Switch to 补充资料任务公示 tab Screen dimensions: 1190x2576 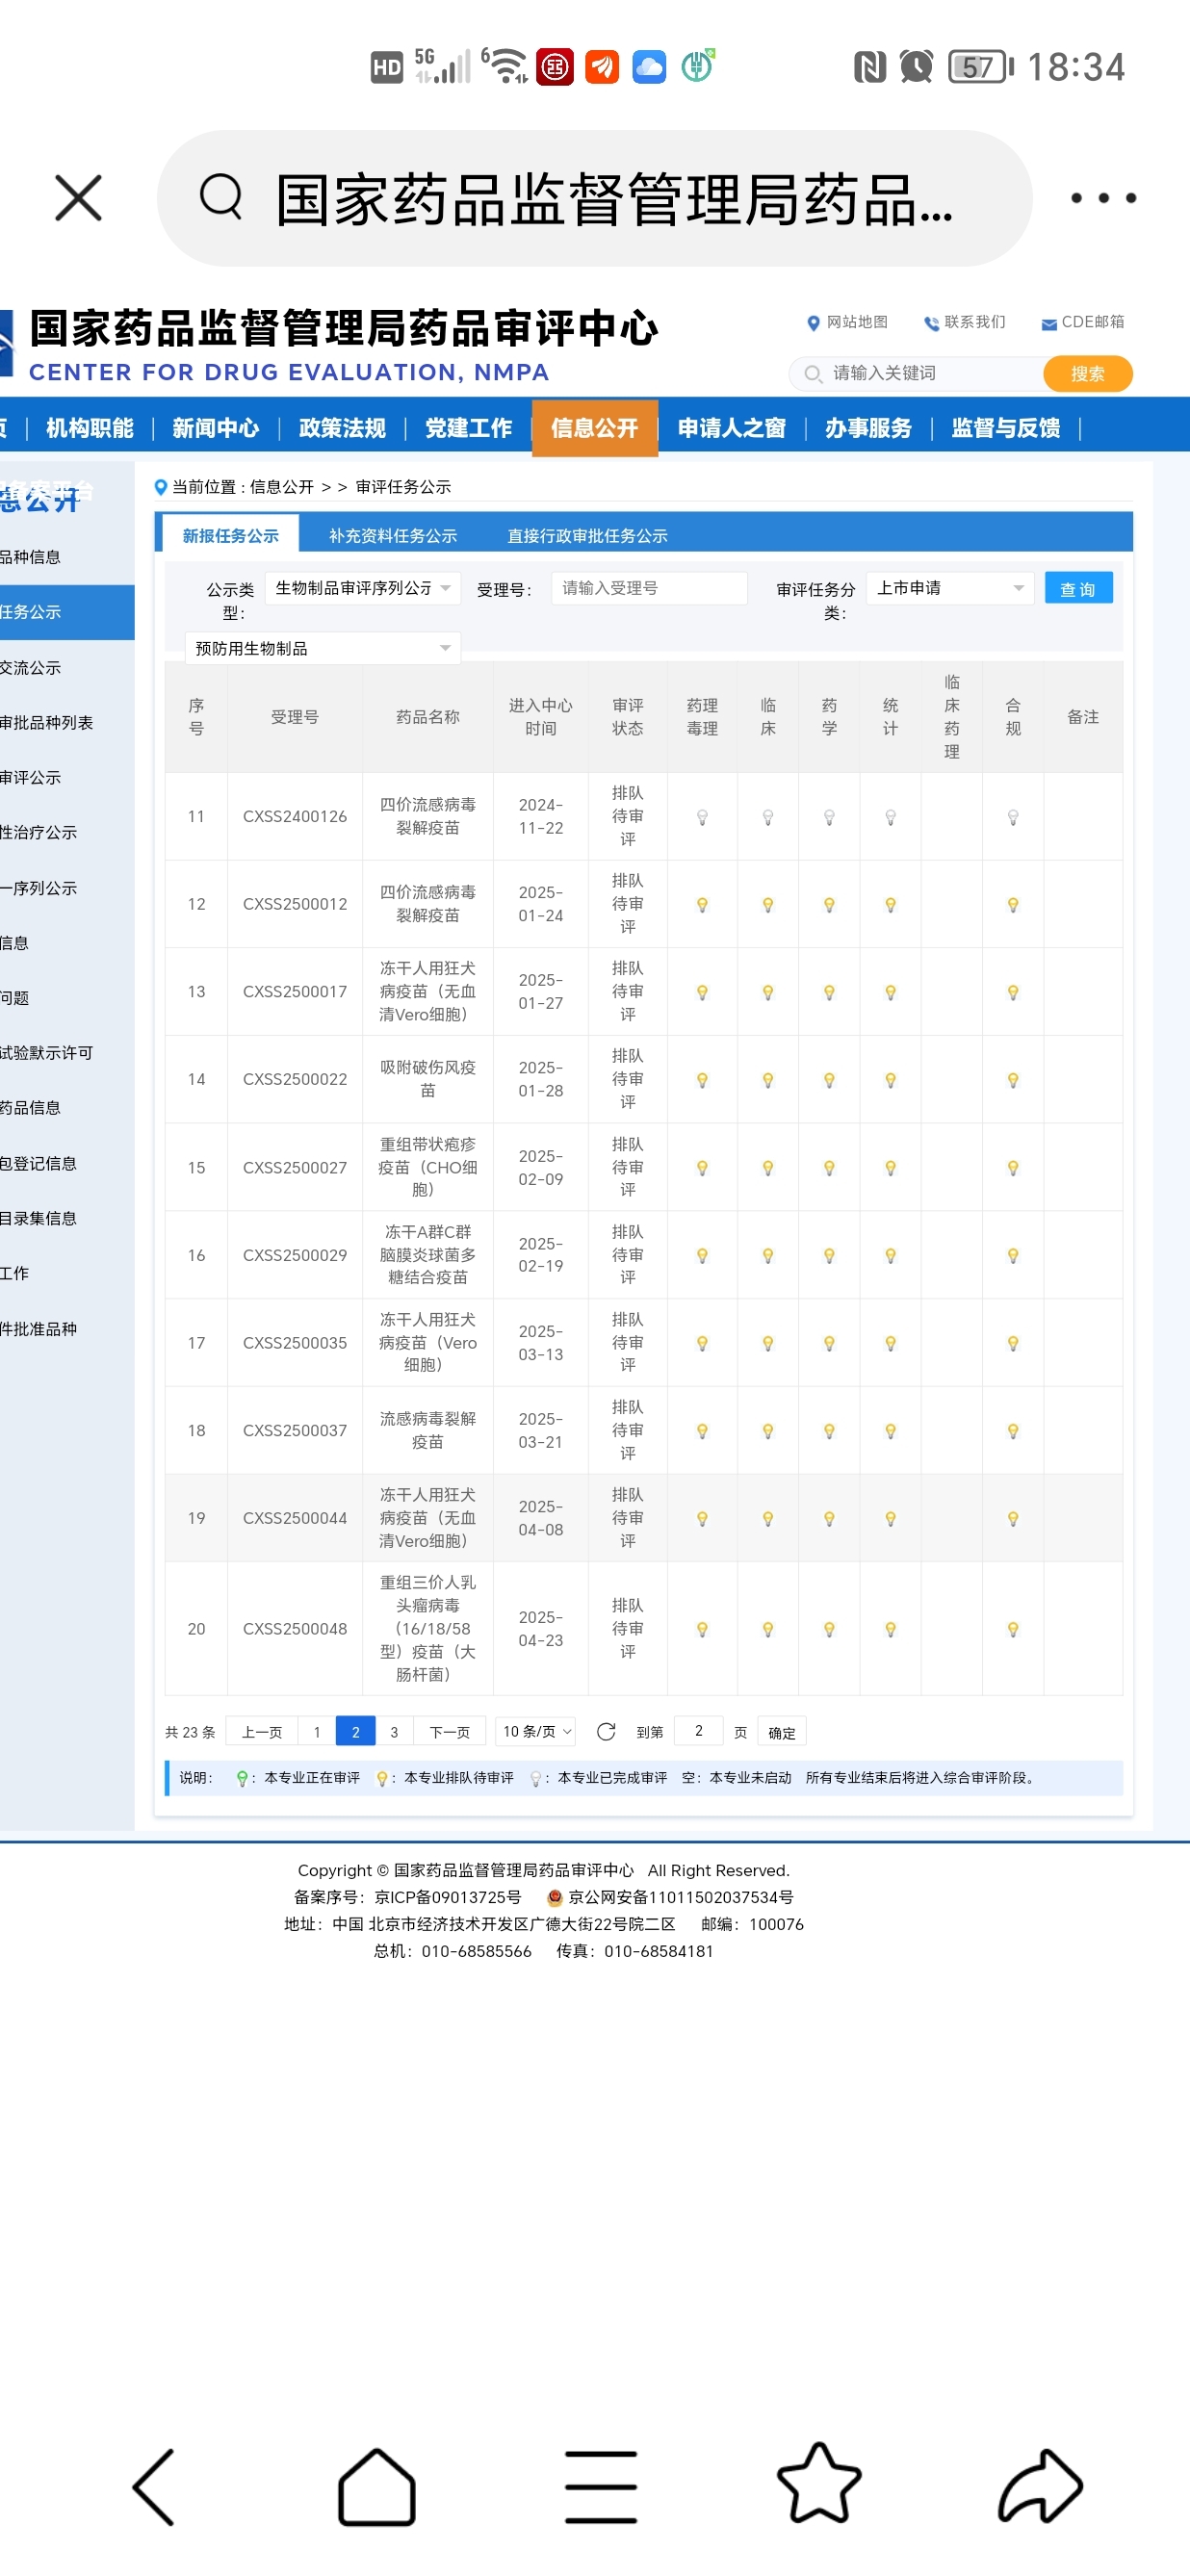393,536
